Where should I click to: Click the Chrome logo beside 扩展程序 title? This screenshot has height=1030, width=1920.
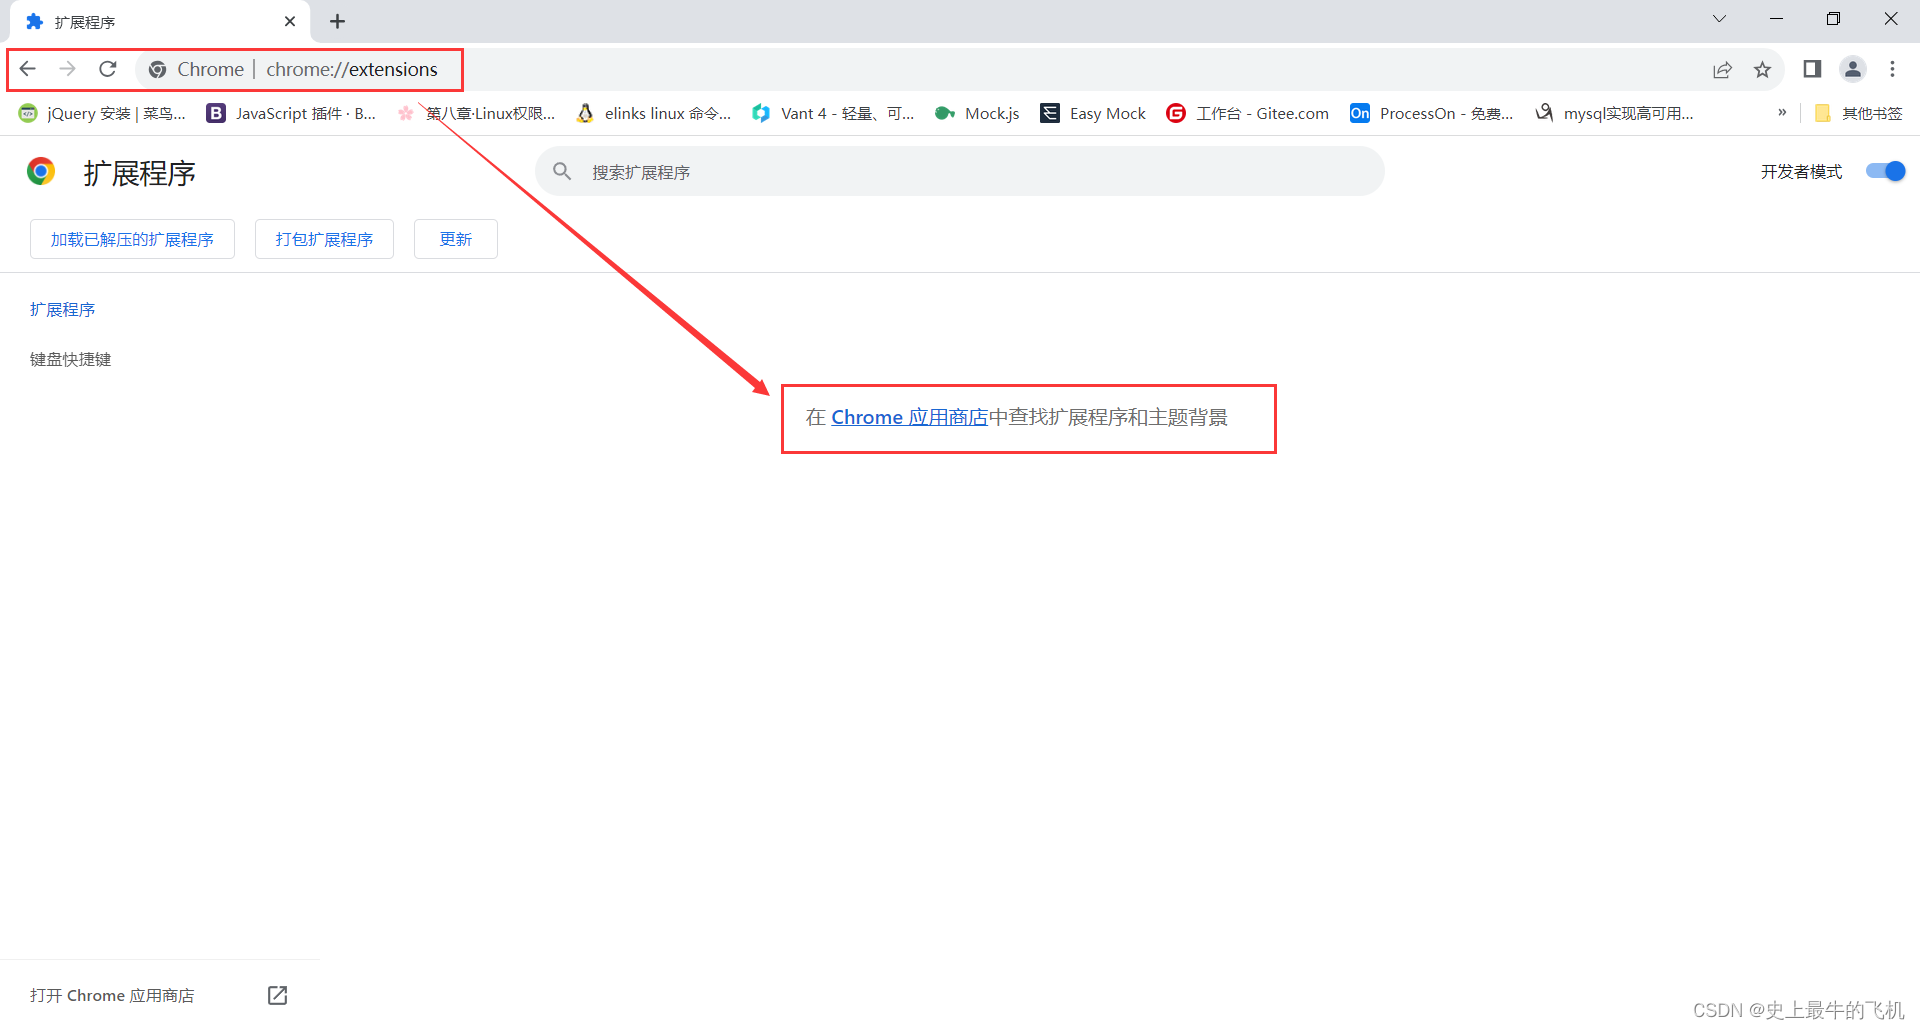[x=41, y=172]
